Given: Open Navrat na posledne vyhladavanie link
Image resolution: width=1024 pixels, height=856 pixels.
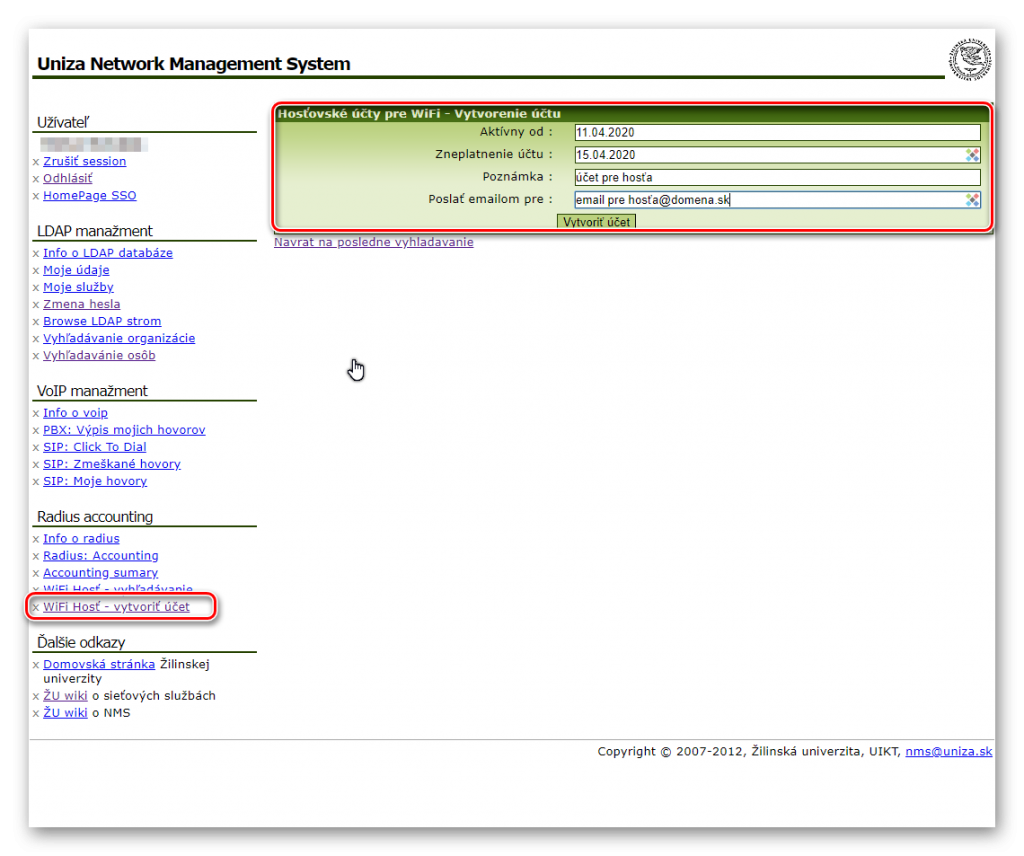Looking at the screenshot, I should click(x=374, y=242).
